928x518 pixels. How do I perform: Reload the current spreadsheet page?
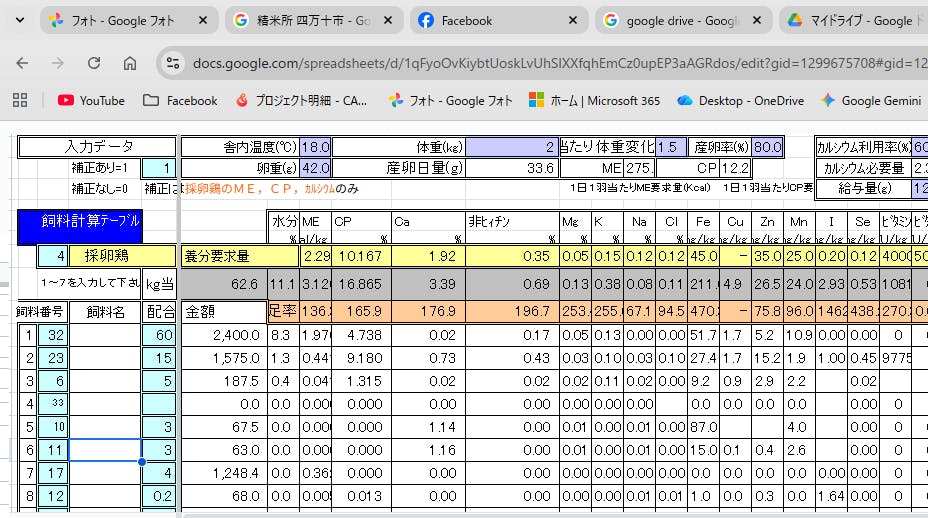[94, 63]
